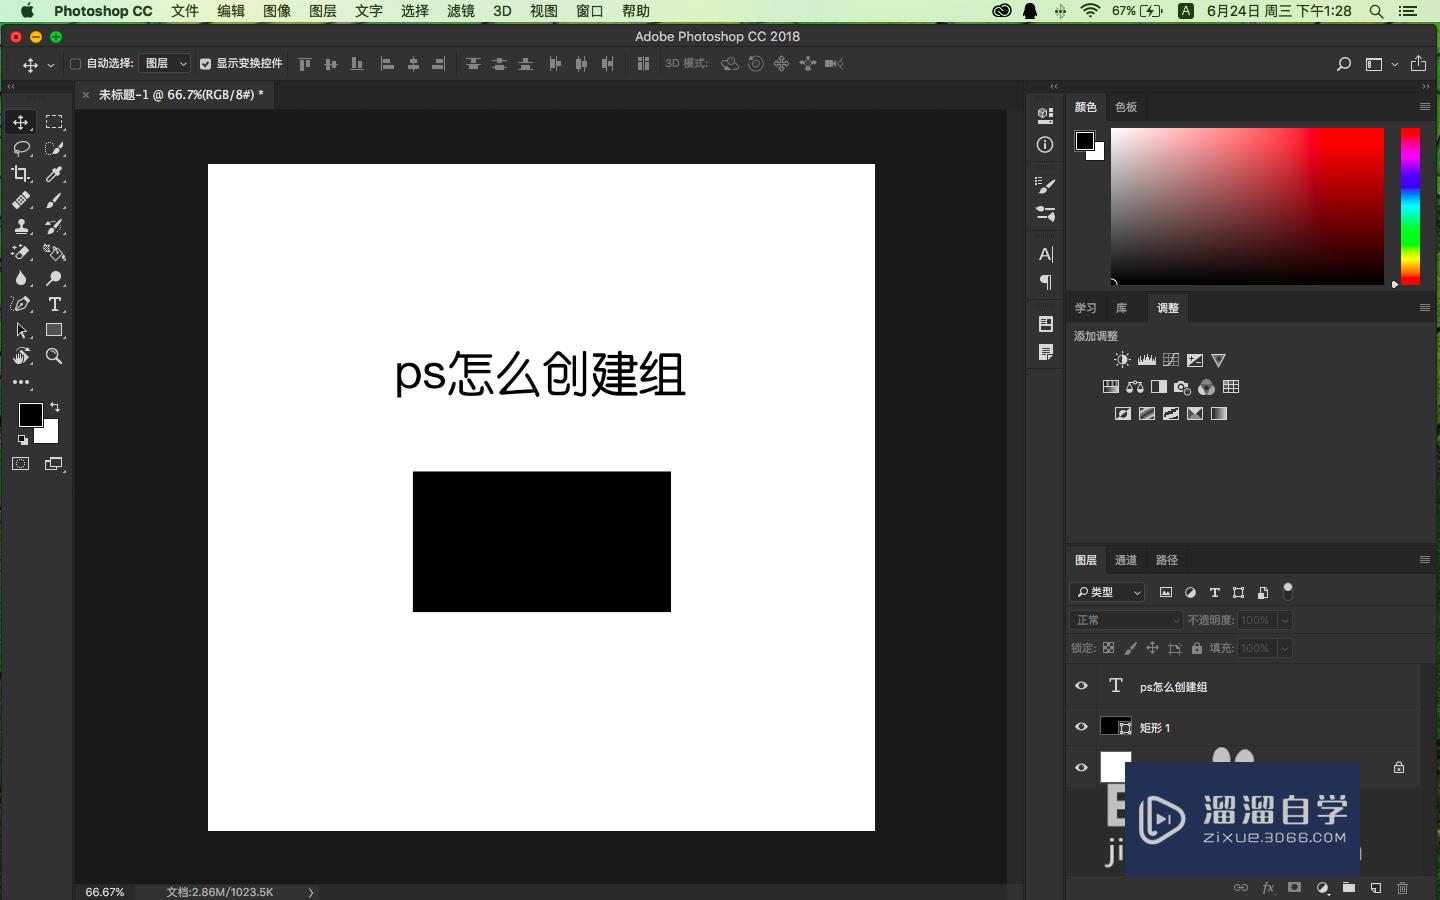Select the Path Selection tool
Viewport: 1440px width, 900px height.
21,330
